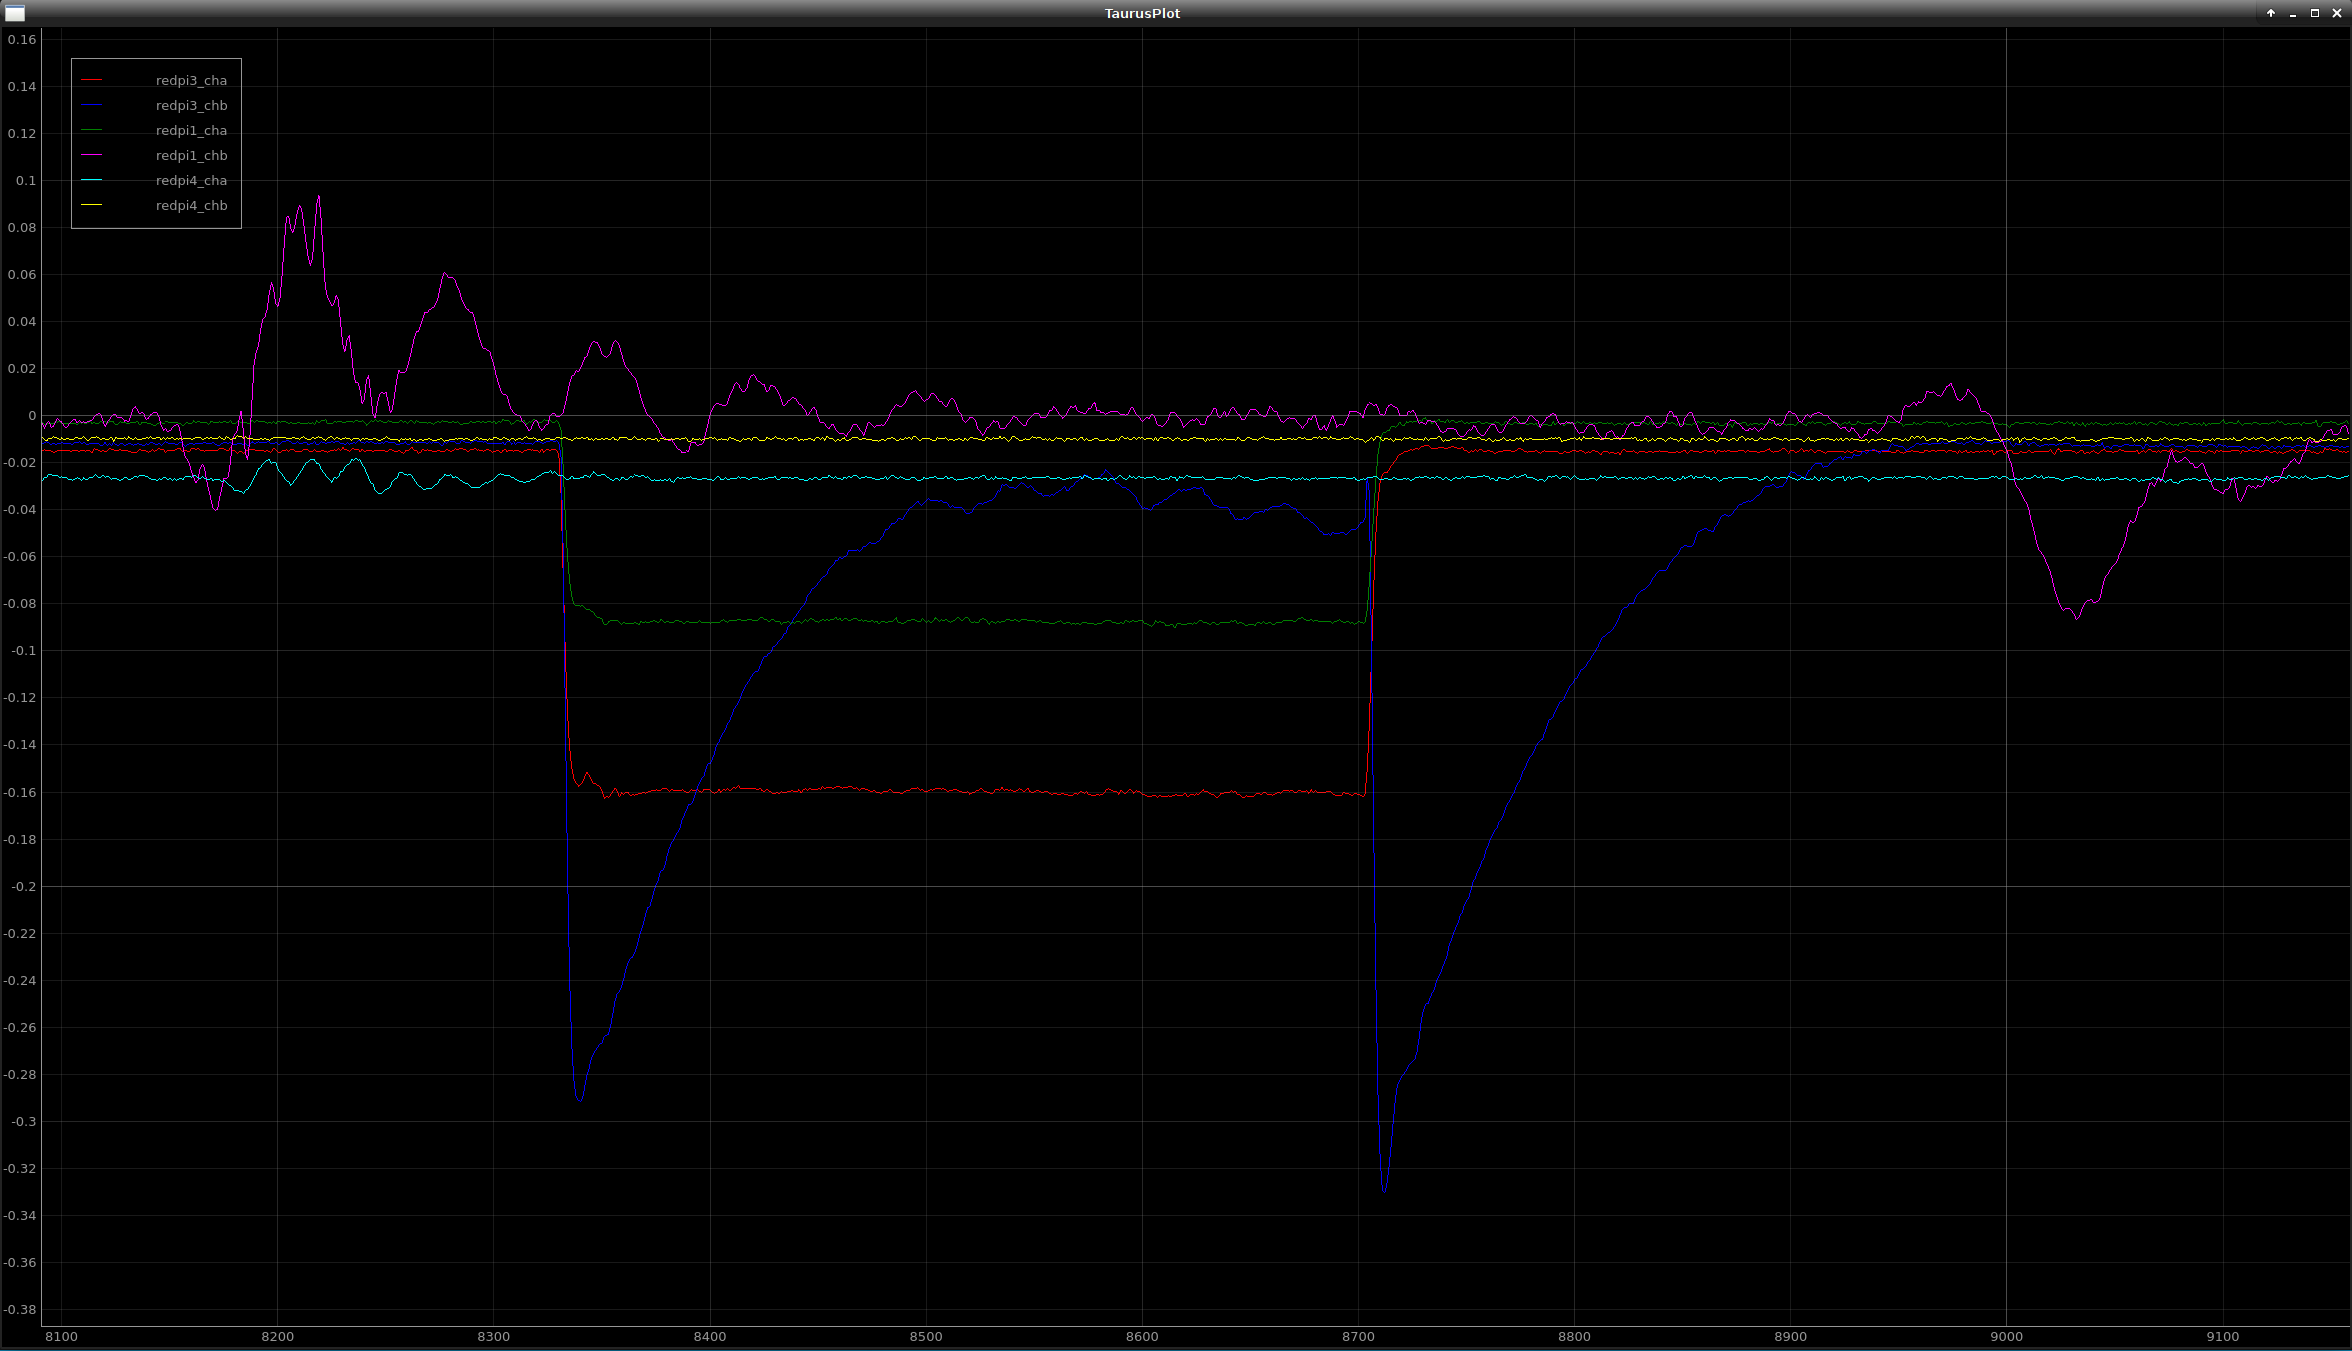
Task: Select redpi4_cha legend entry
Action: [191, 181]
